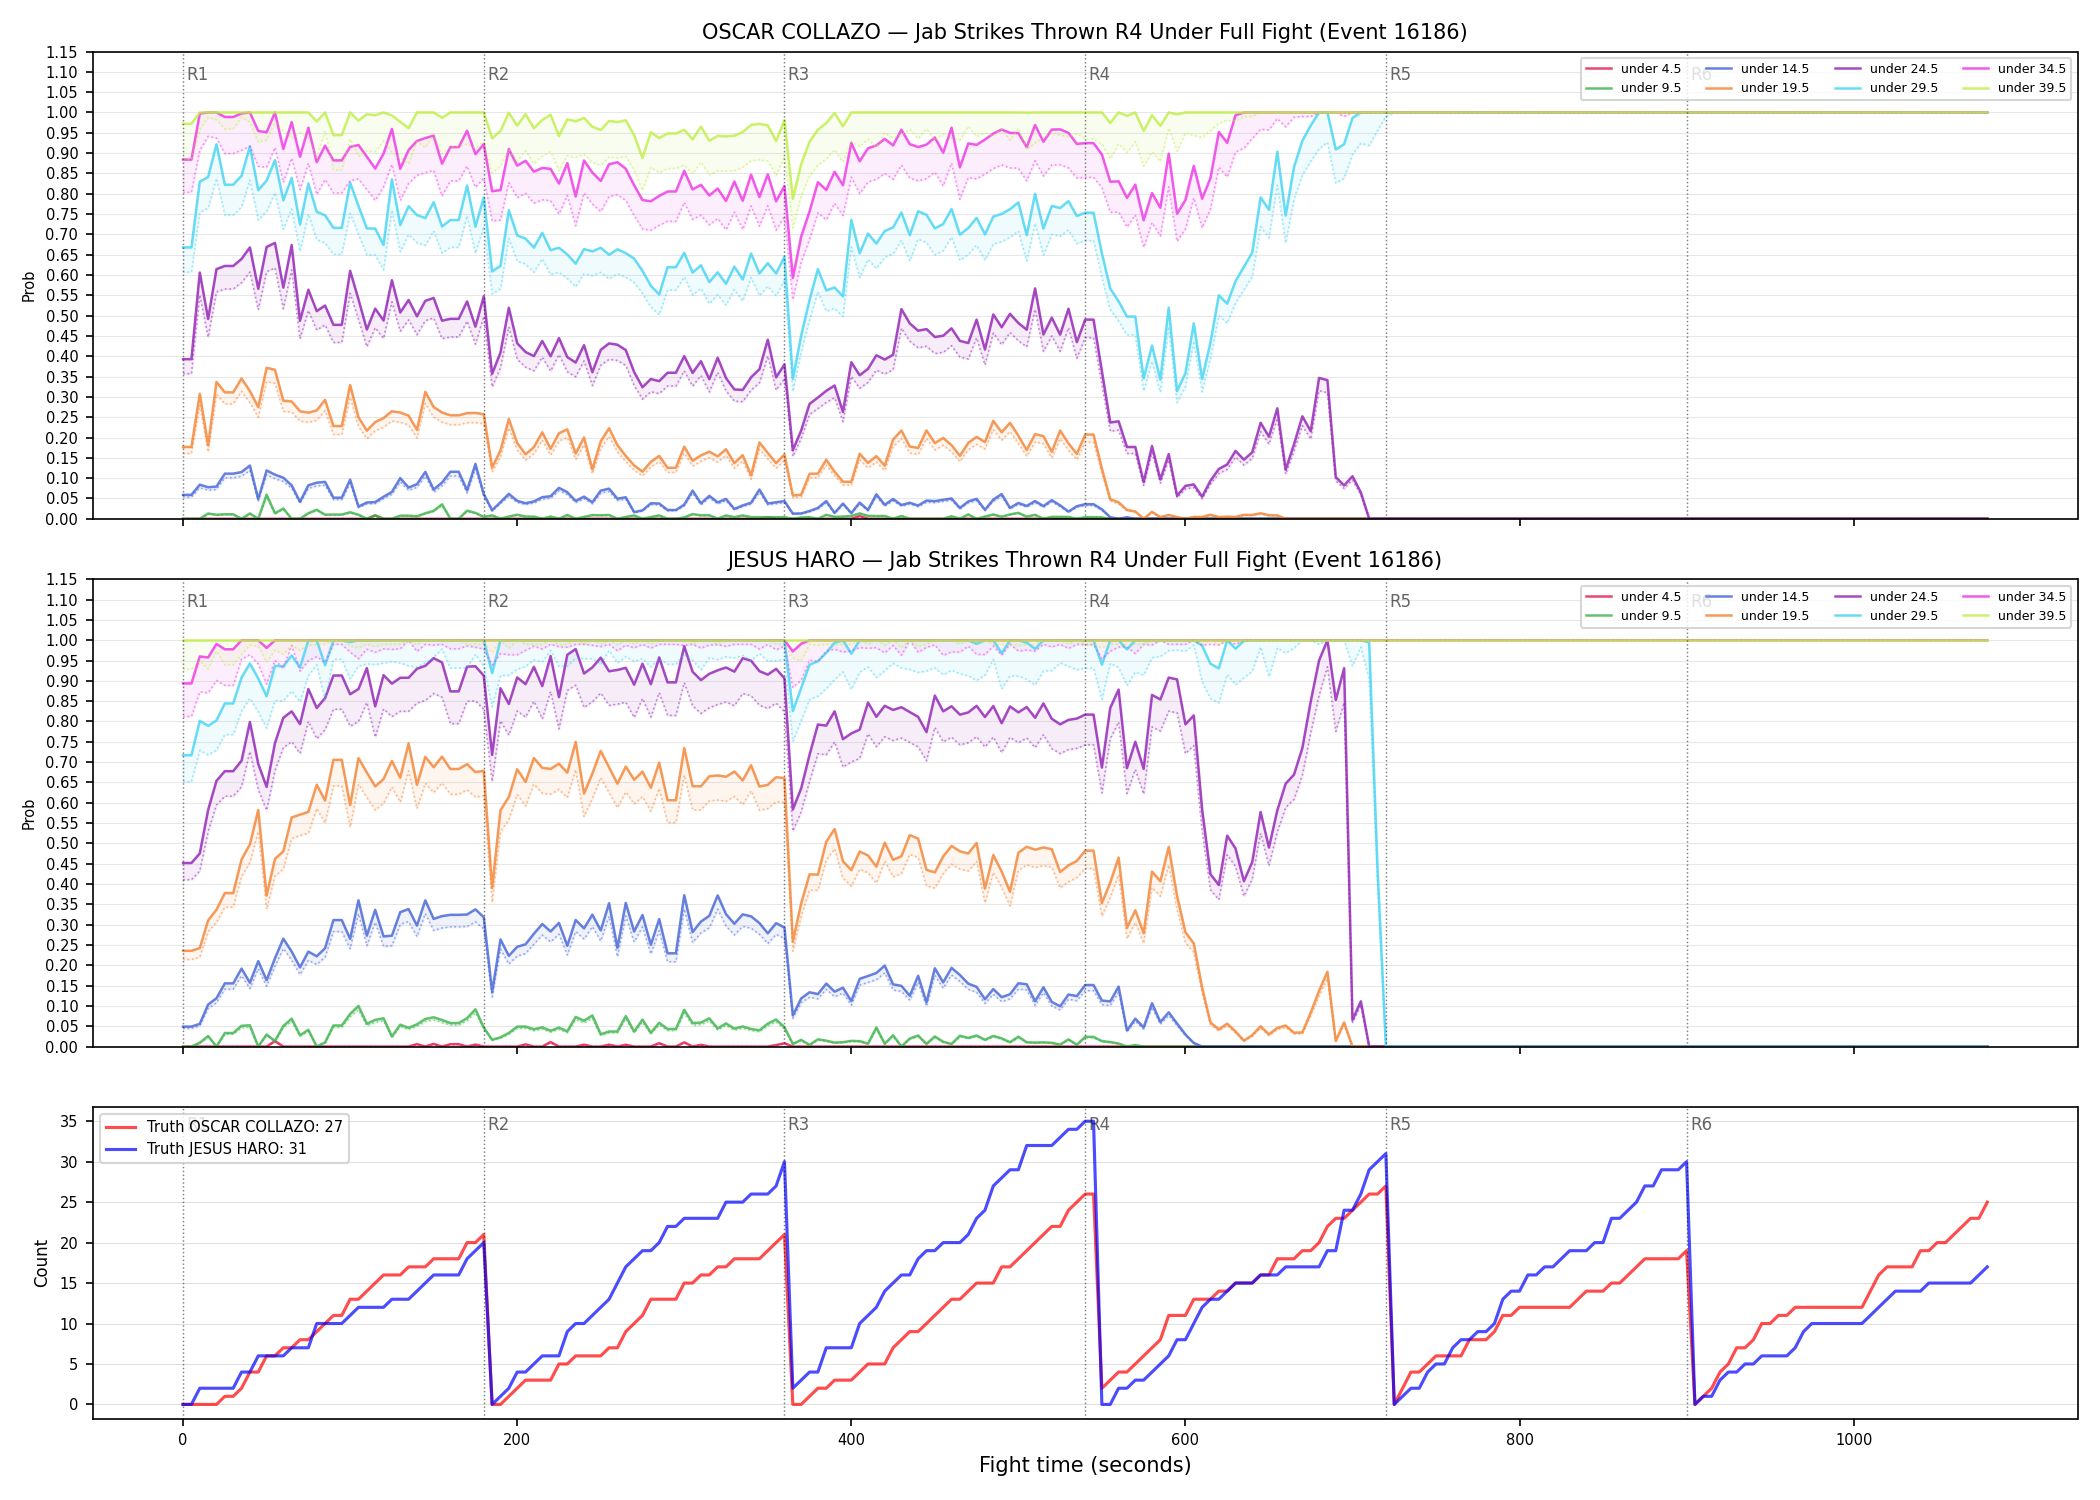Click the R3 marker in Oscar Collazo chart
Viewport: 2100px width, 1500px height.
(798, 74)
